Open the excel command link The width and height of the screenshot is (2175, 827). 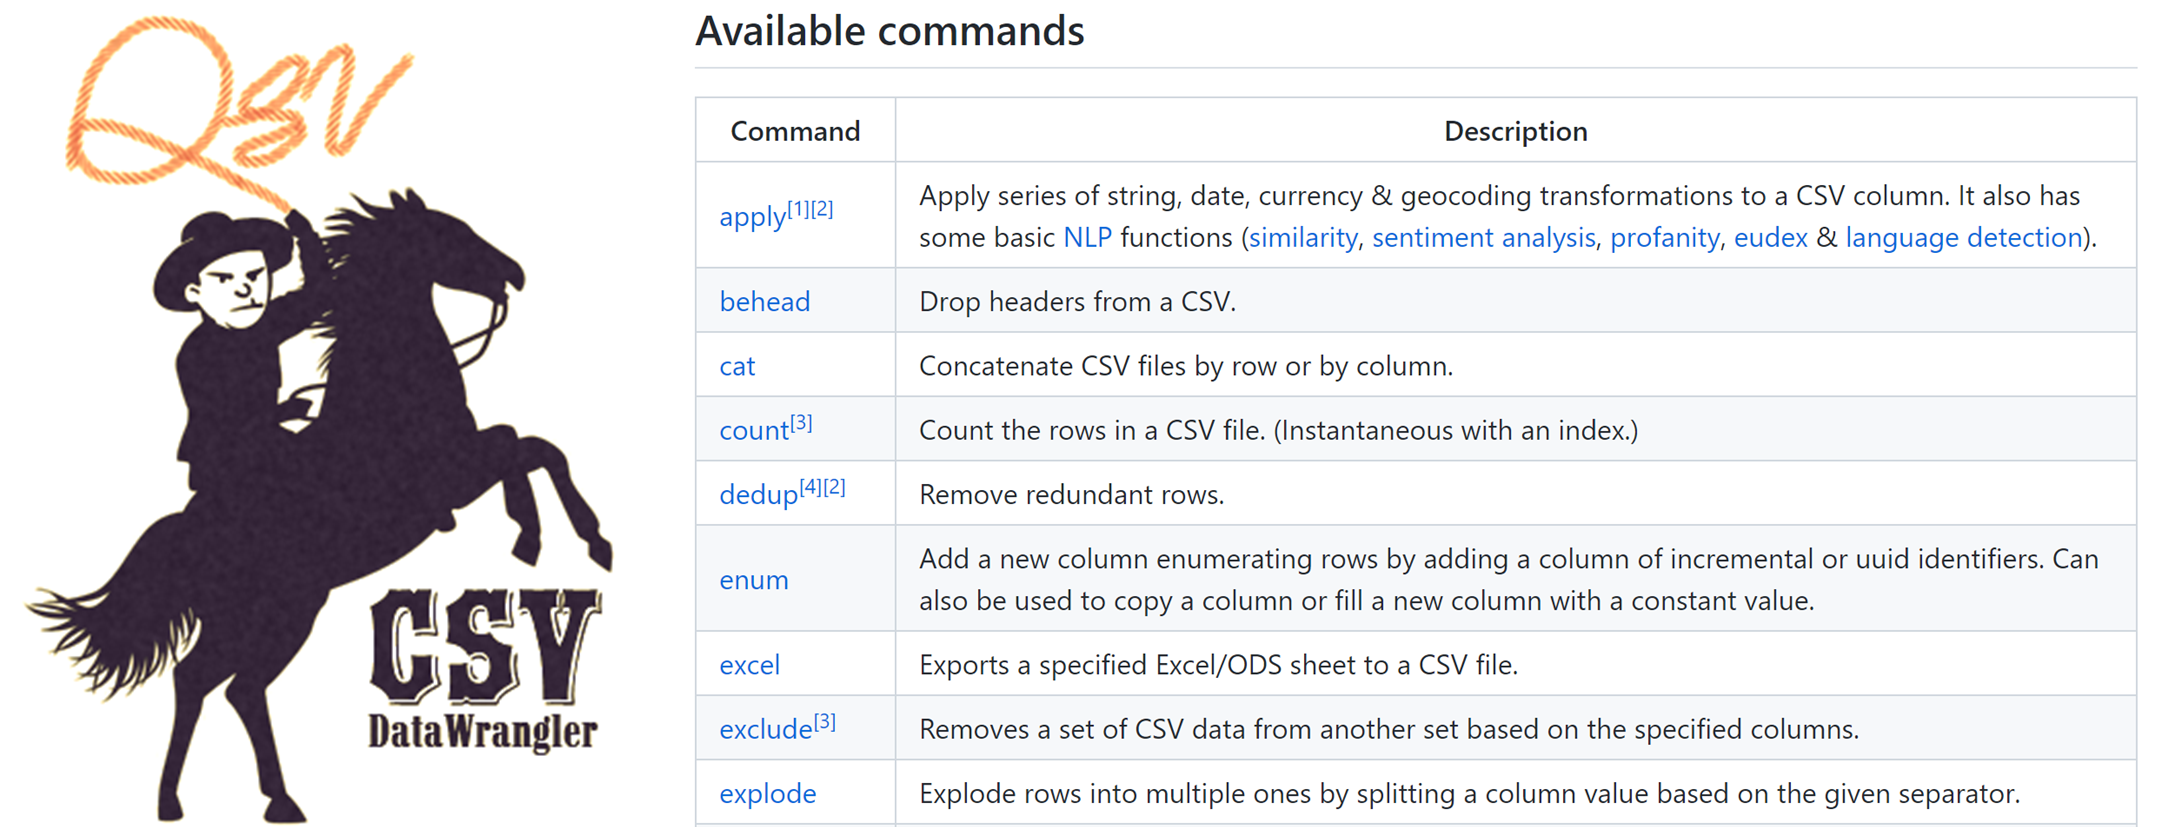[750, 665]
